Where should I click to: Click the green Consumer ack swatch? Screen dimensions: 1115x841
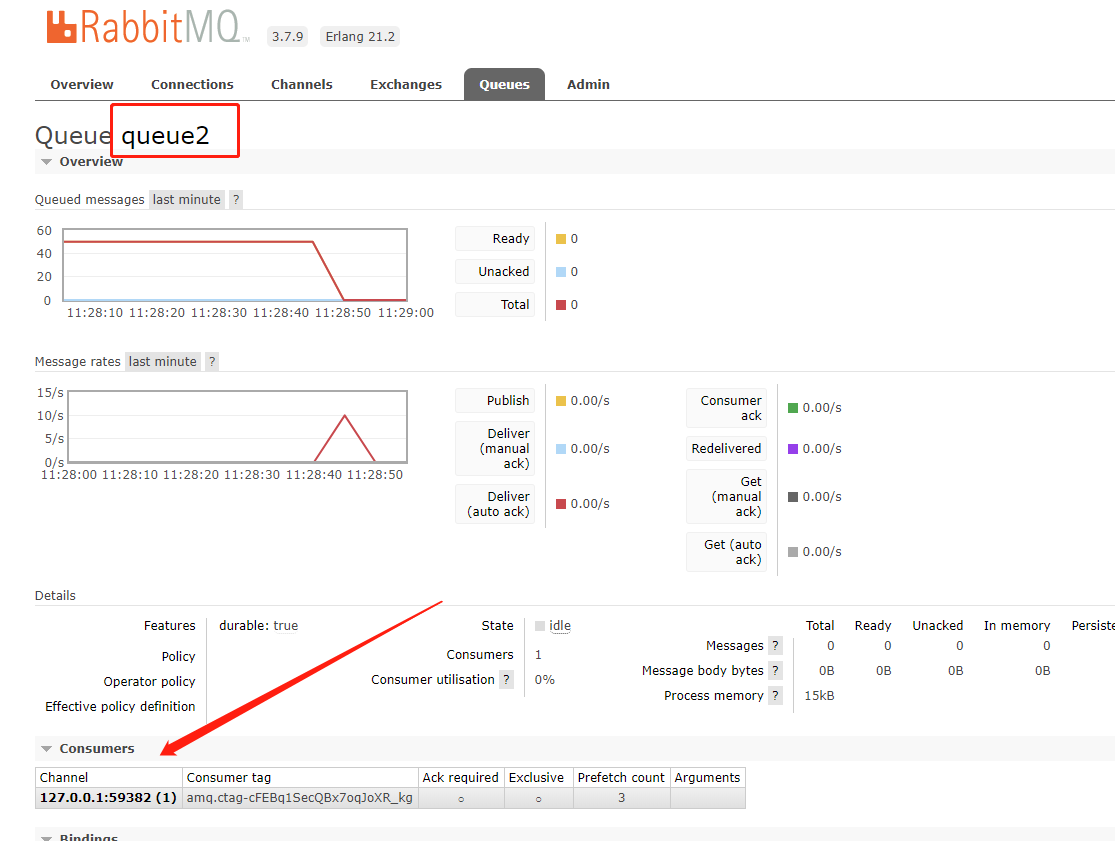click(793, 408)
